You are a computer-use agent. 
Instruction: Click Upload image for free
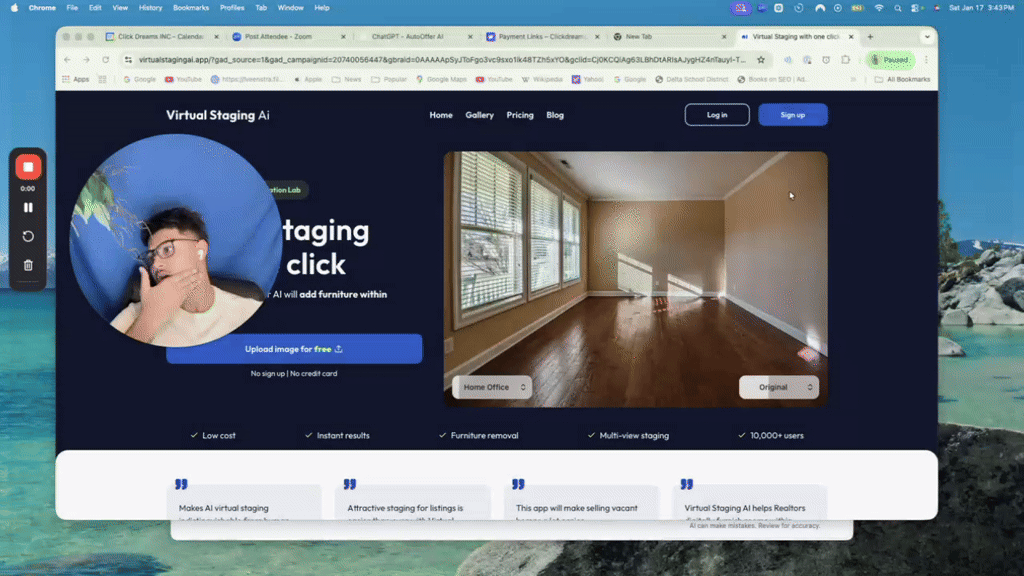tap(295, 348)
